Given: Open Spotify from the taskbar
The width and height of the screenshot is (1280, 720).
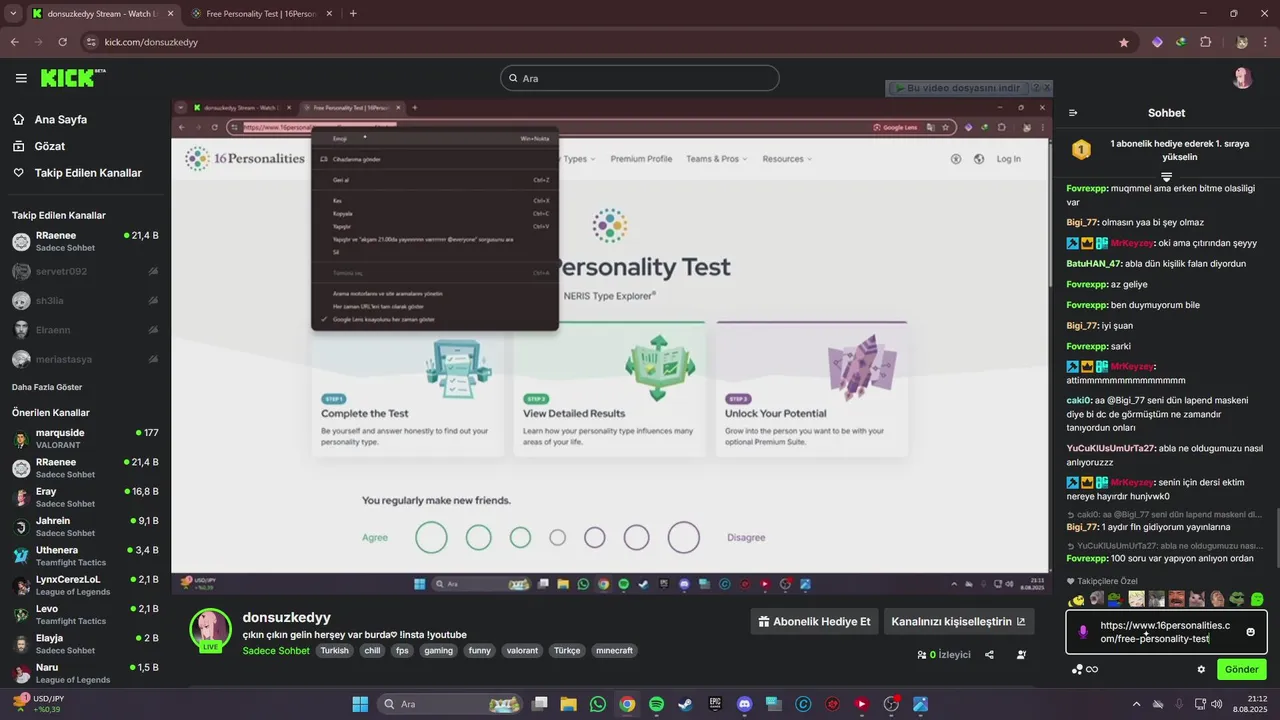Looking at the screenshot, I should click(x=656, y=704).
